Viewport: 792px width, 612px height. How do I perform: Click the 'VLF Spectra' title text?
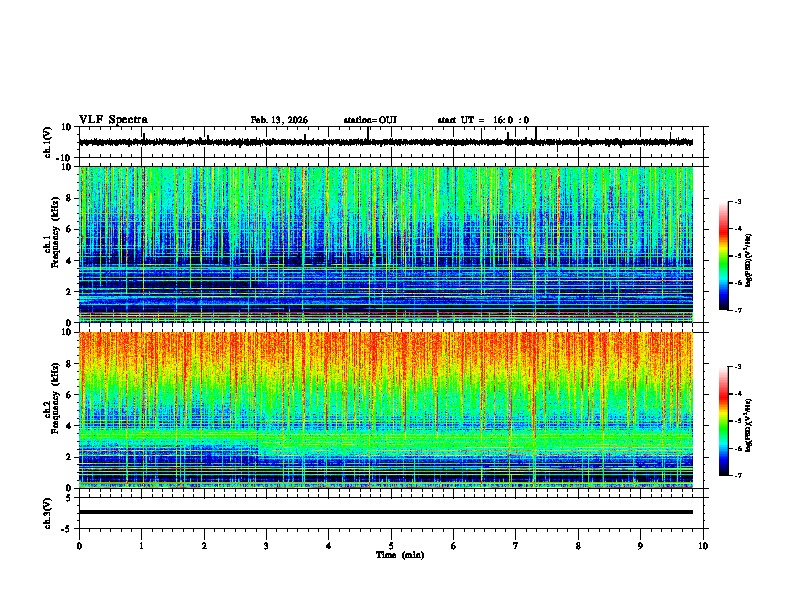click(113, 119)
